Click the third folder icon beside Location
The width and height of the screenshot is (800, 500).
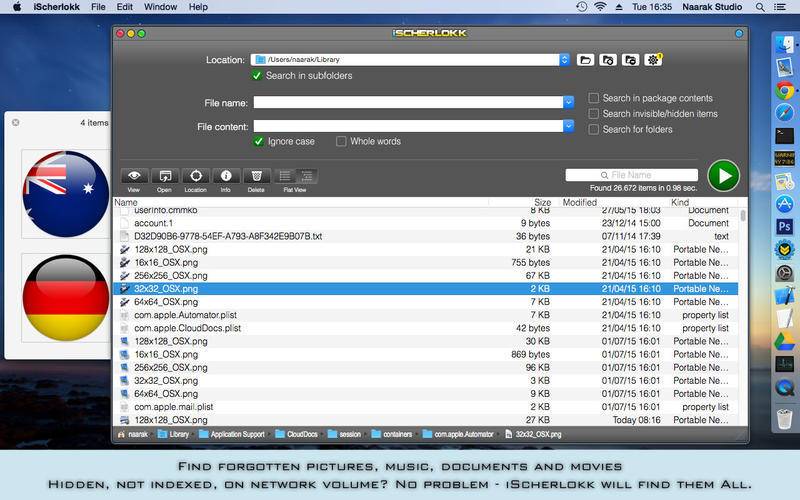click(630, 60)
